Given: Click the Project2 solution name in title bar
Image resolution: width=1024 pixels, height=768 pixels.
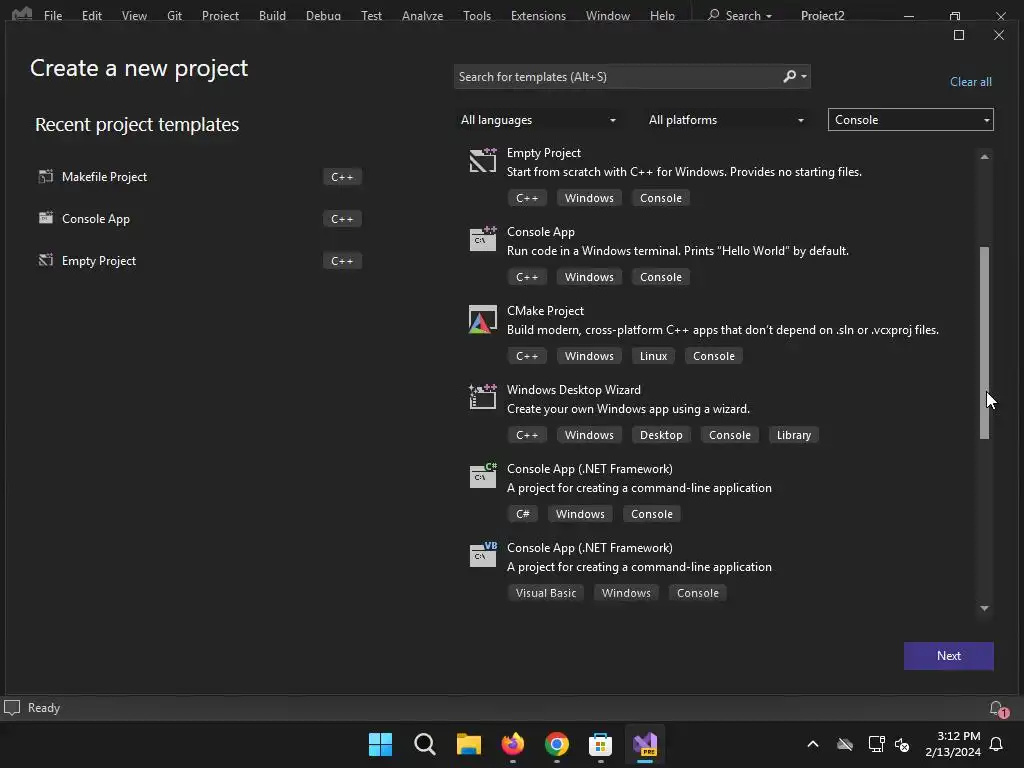Looking at the screenshot, I should coord(822,15).
